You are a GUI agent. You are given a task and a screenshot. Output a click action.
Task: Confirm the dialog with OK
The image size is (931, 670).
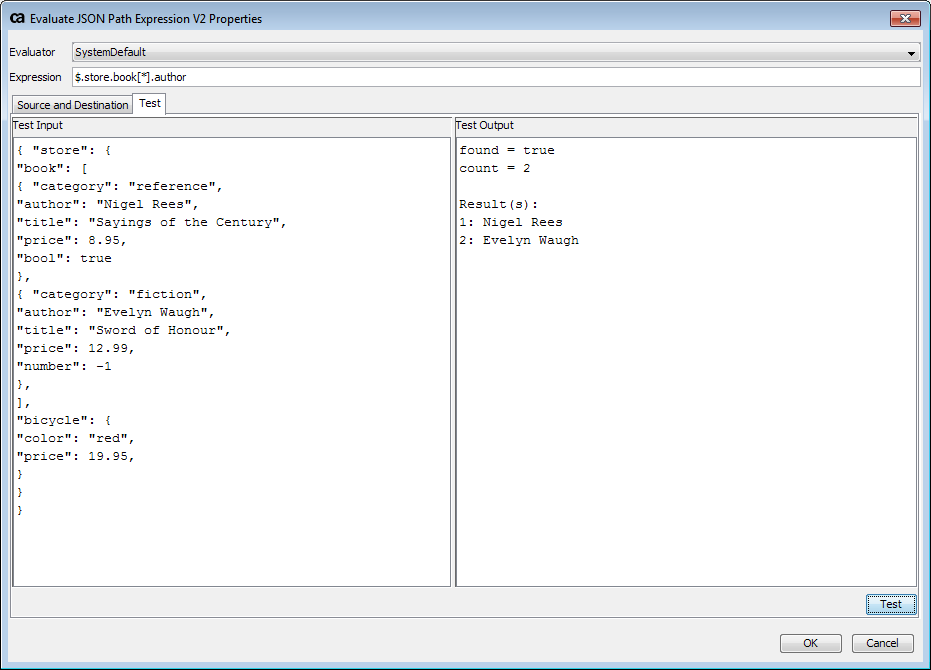click(x=810, y=643)
